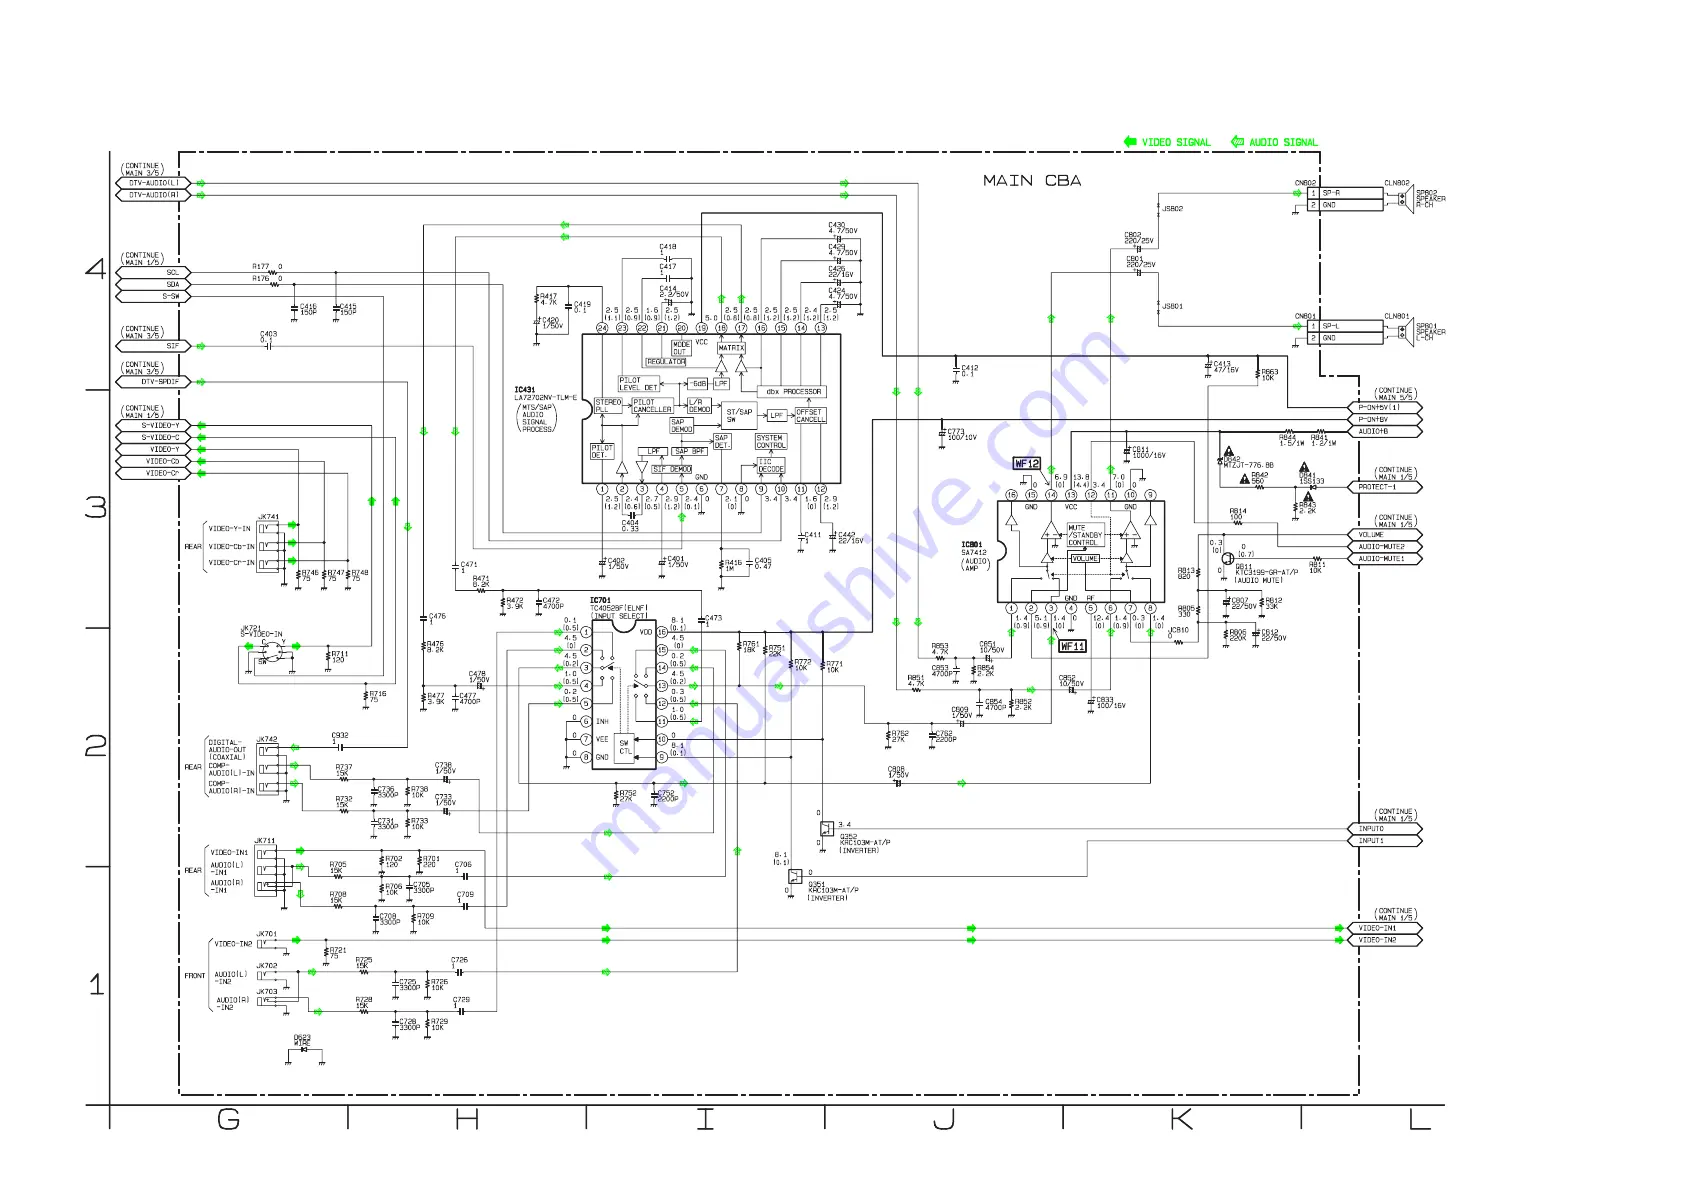Click the MAIN CBA board title
This screenshot has height=1191, width=1701.
[1031, 181]
